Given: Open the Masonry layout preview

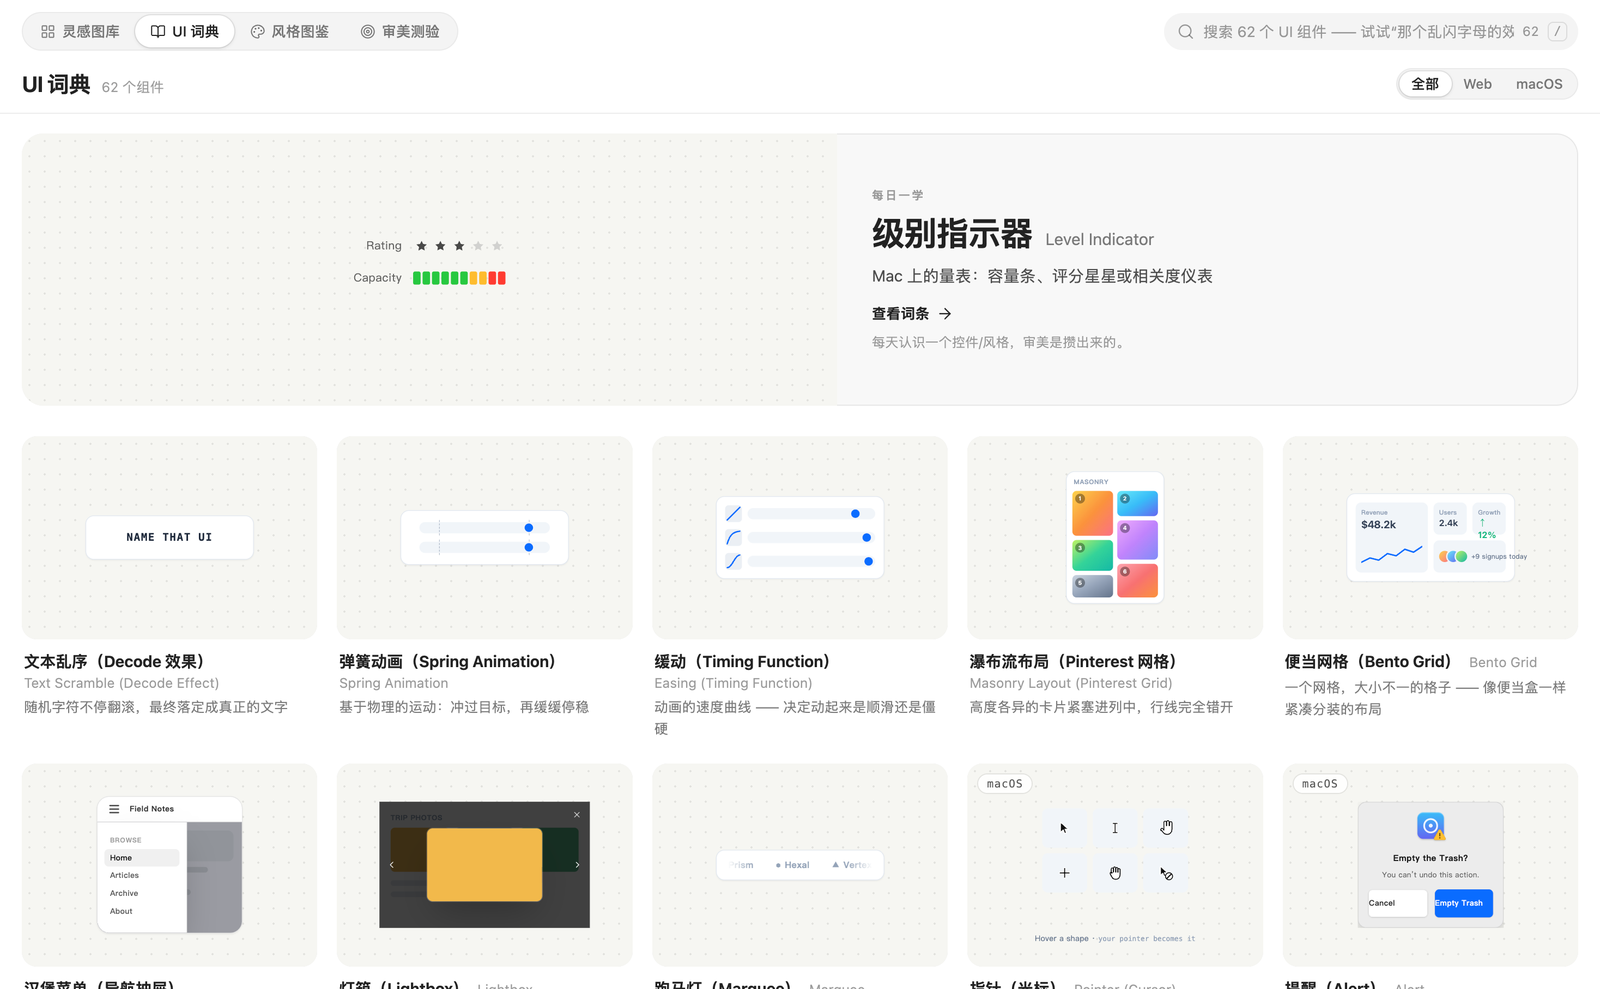Looking at the screenshot, I should 1115,537.
